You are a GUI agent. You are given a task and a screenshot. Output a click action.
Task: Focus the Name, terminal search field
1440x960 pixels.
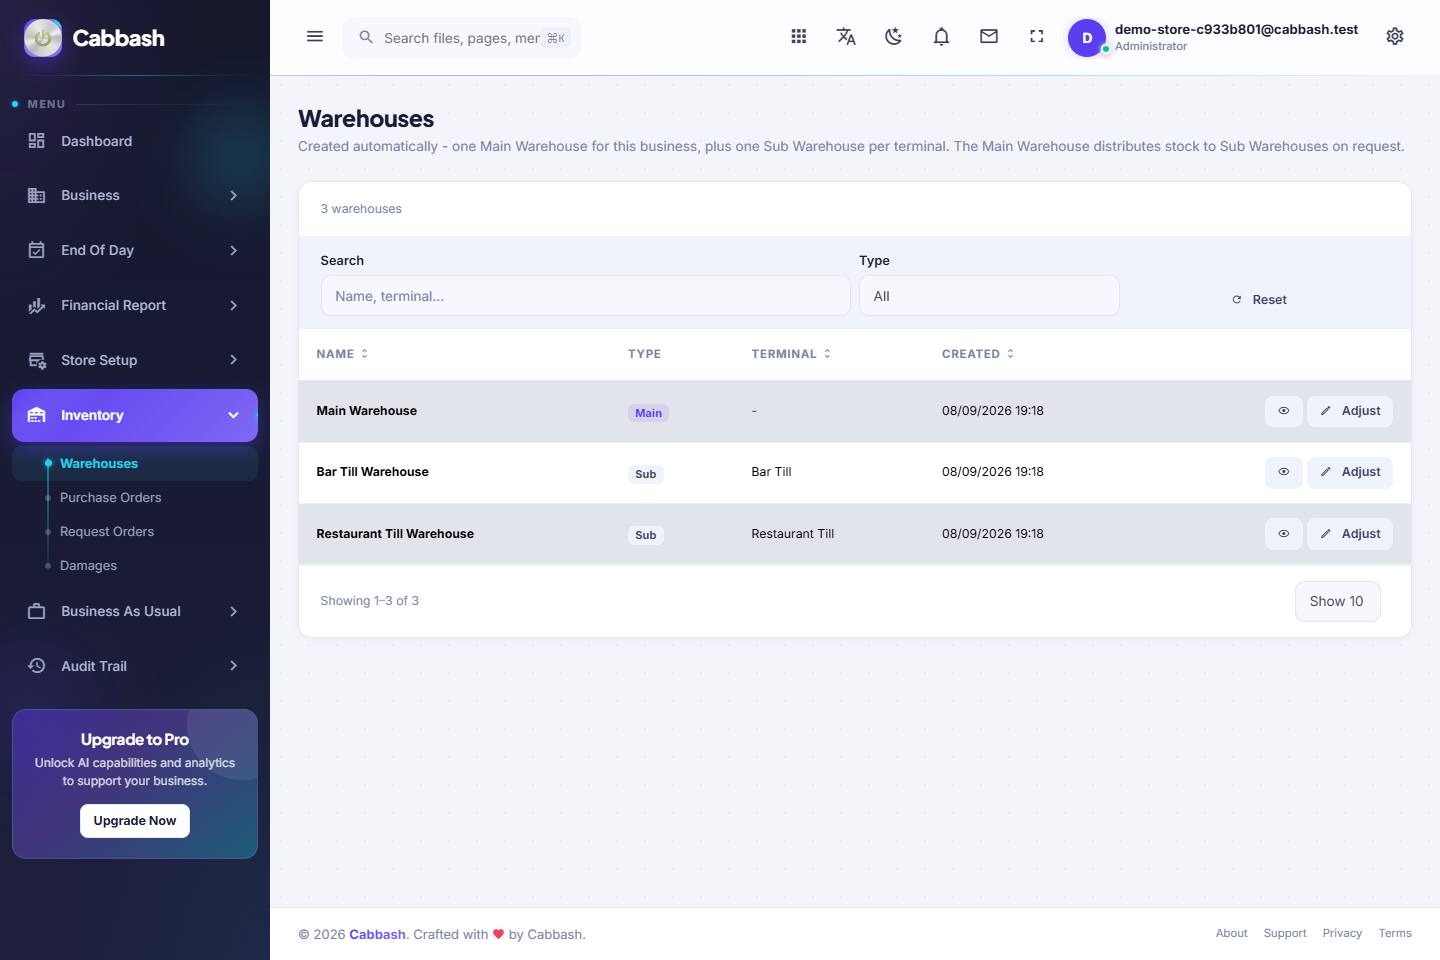585,296
